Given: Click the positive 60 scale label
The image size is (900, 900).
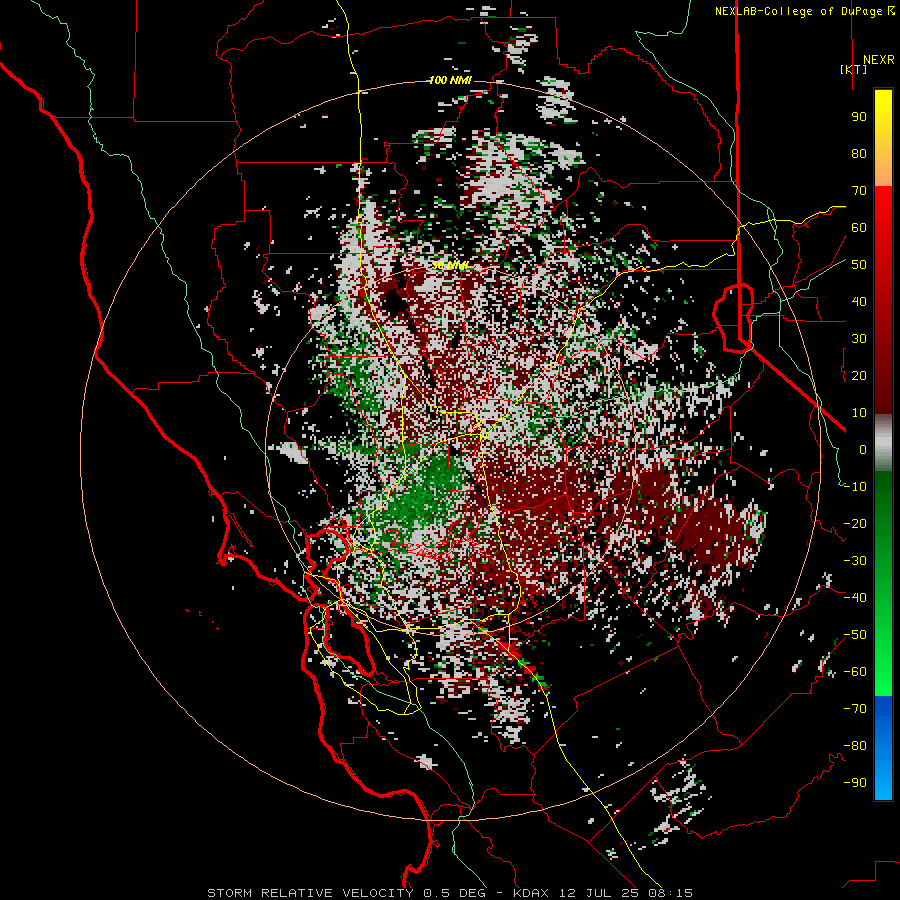Looking at the screenshot, I should pos(859,227).
